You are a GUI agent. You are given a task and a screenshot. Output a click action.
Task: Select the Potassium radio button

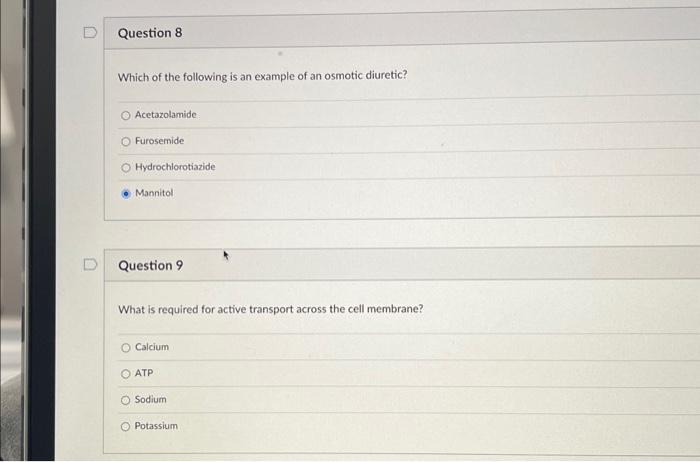coord(126,426)
